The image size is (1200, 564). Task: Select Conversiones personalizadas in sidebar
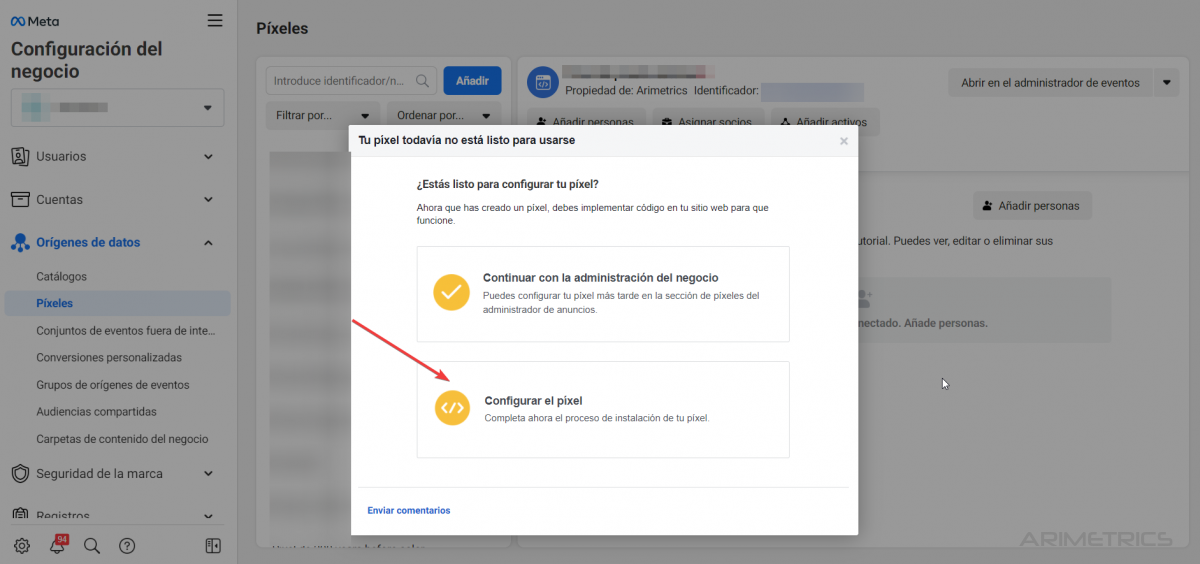click(109, 357)
